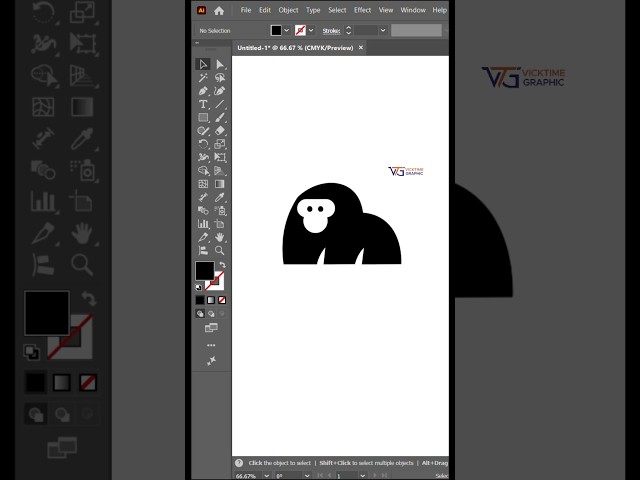Open artboard number dropdown in status bar

pos(362,476)
